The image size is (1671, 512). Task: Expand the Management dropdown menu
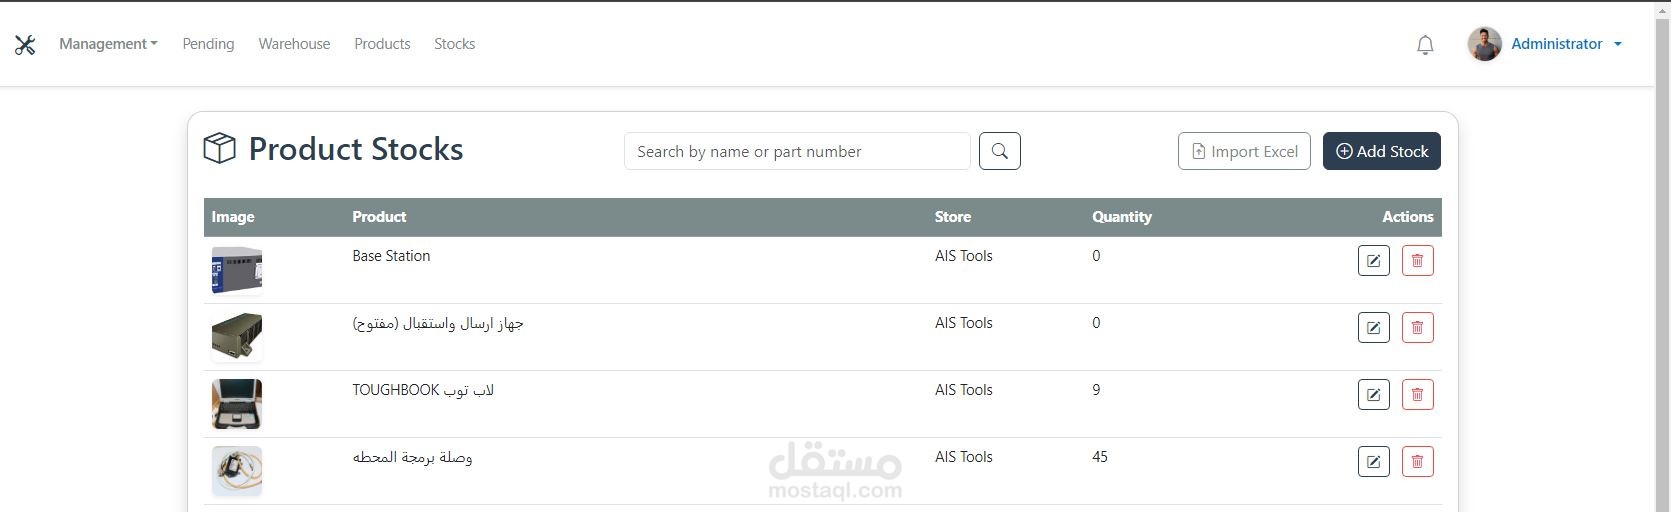[x=108, y=44]
